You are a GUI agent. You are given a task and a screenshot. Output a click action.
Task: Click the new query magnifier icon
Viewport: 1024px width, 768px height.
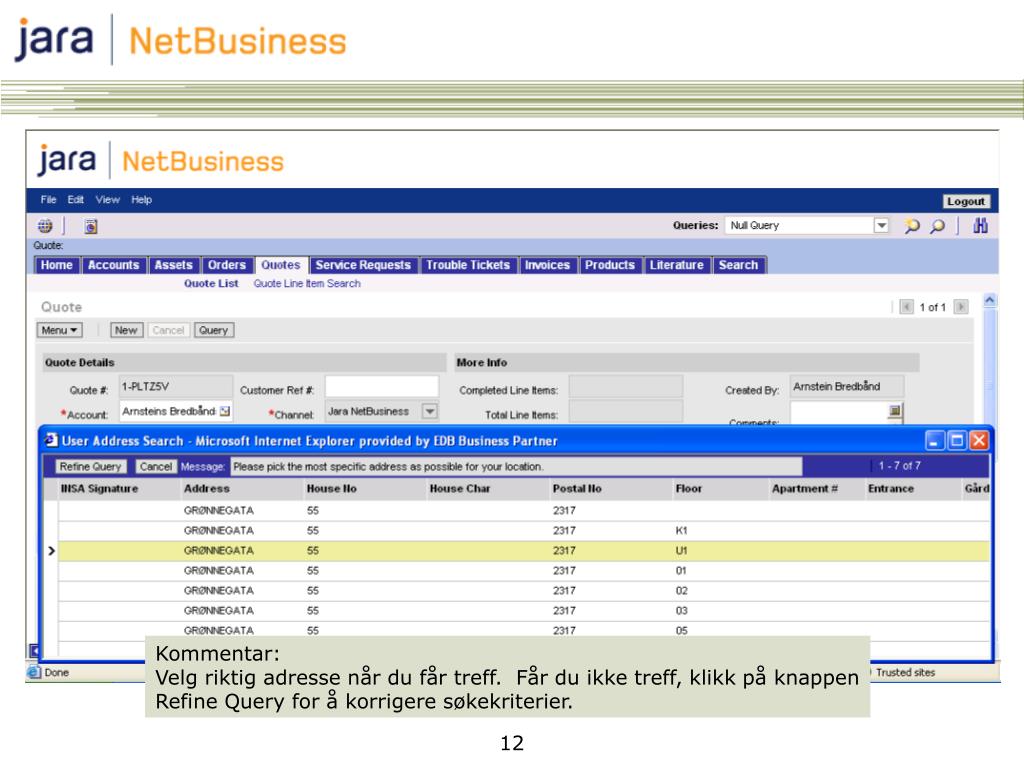912,226
